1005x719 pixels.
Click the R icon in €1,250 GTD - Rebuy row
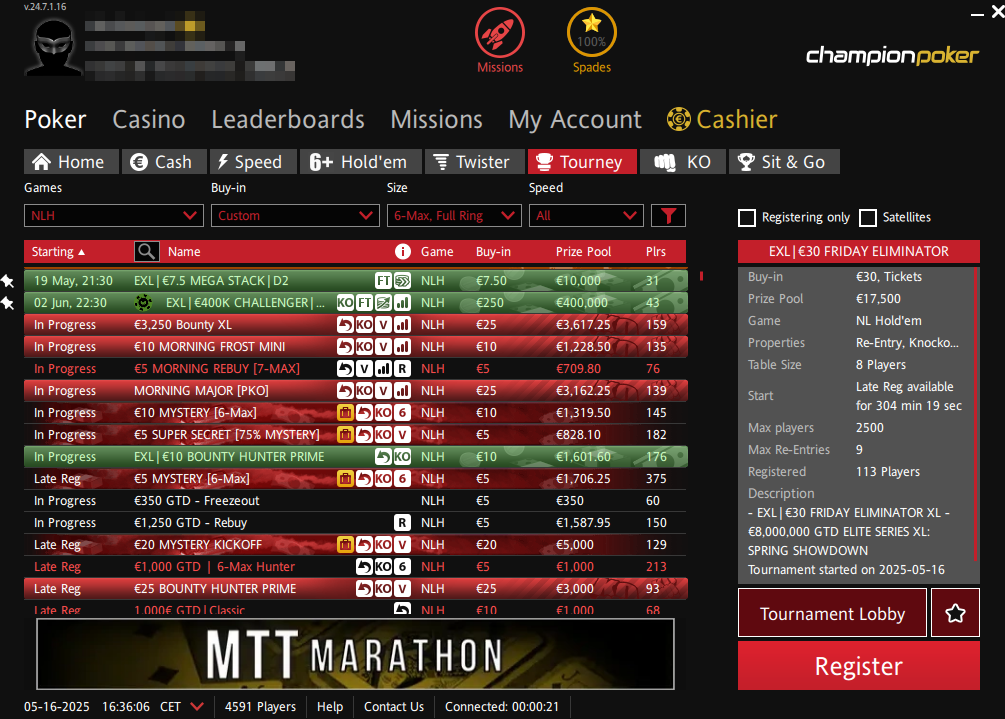point(402,523)
